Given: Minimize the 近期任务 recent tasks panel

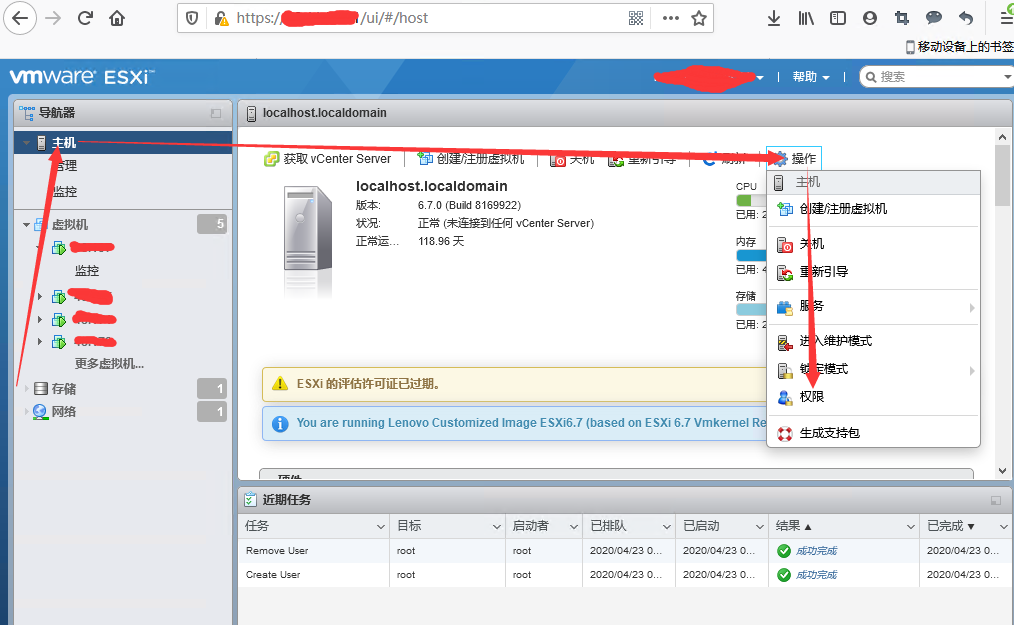Looking at the screenshot, I should 996,500.
